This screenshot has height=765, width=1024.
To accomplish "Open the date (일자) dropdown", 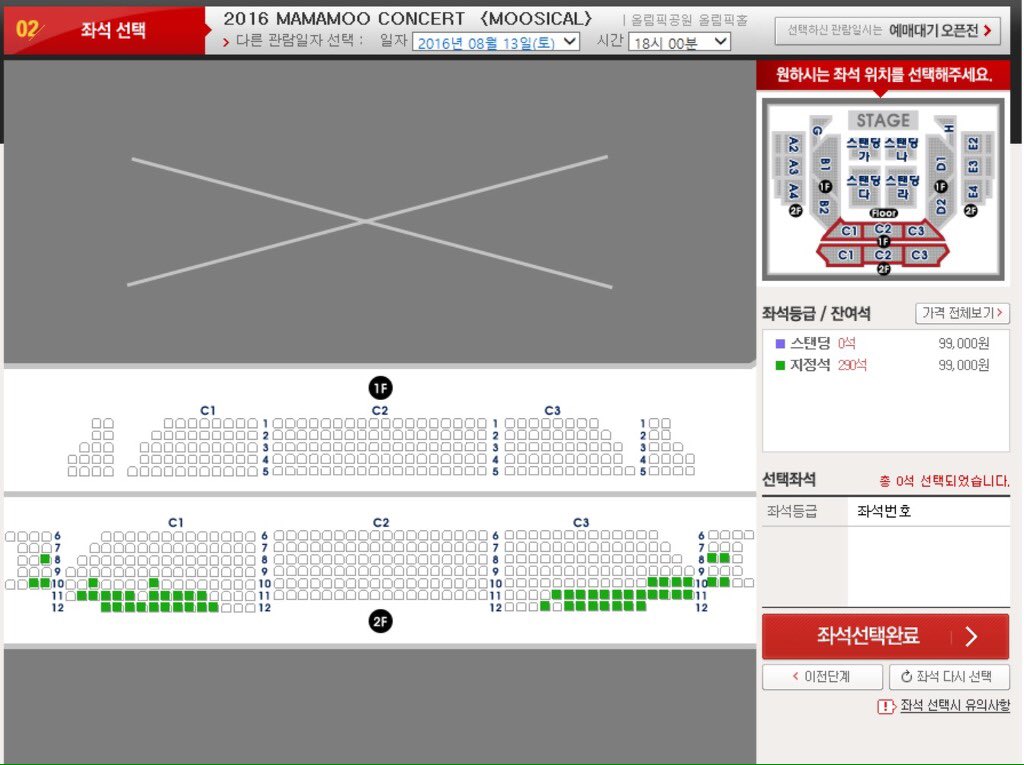I will (x=496, y=42).
